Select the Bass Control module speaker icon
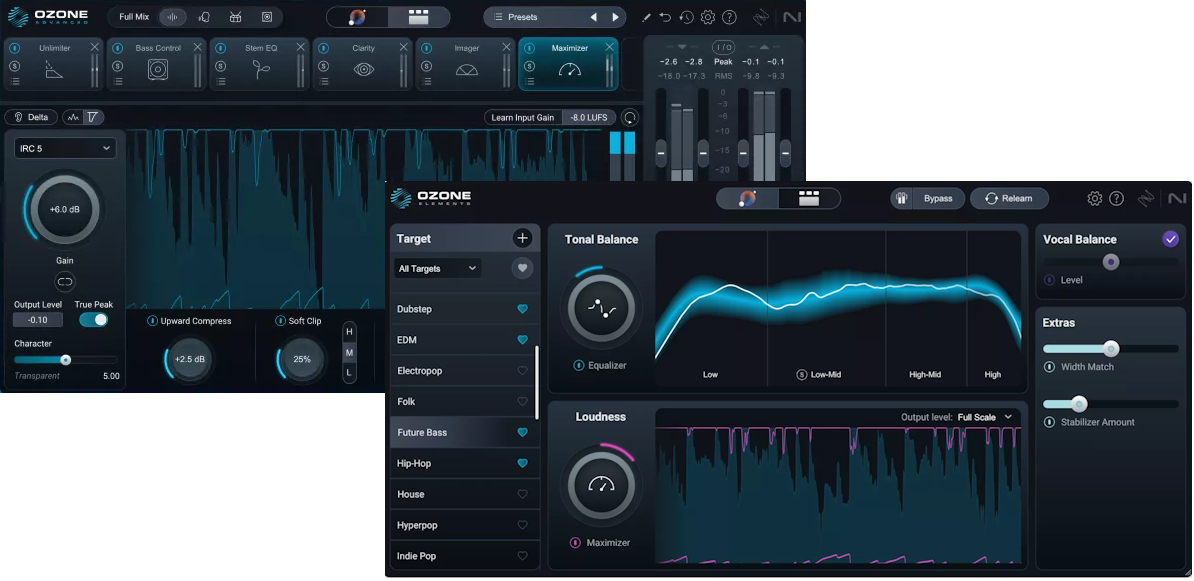 pyautogui.click(x=158, y=70)
